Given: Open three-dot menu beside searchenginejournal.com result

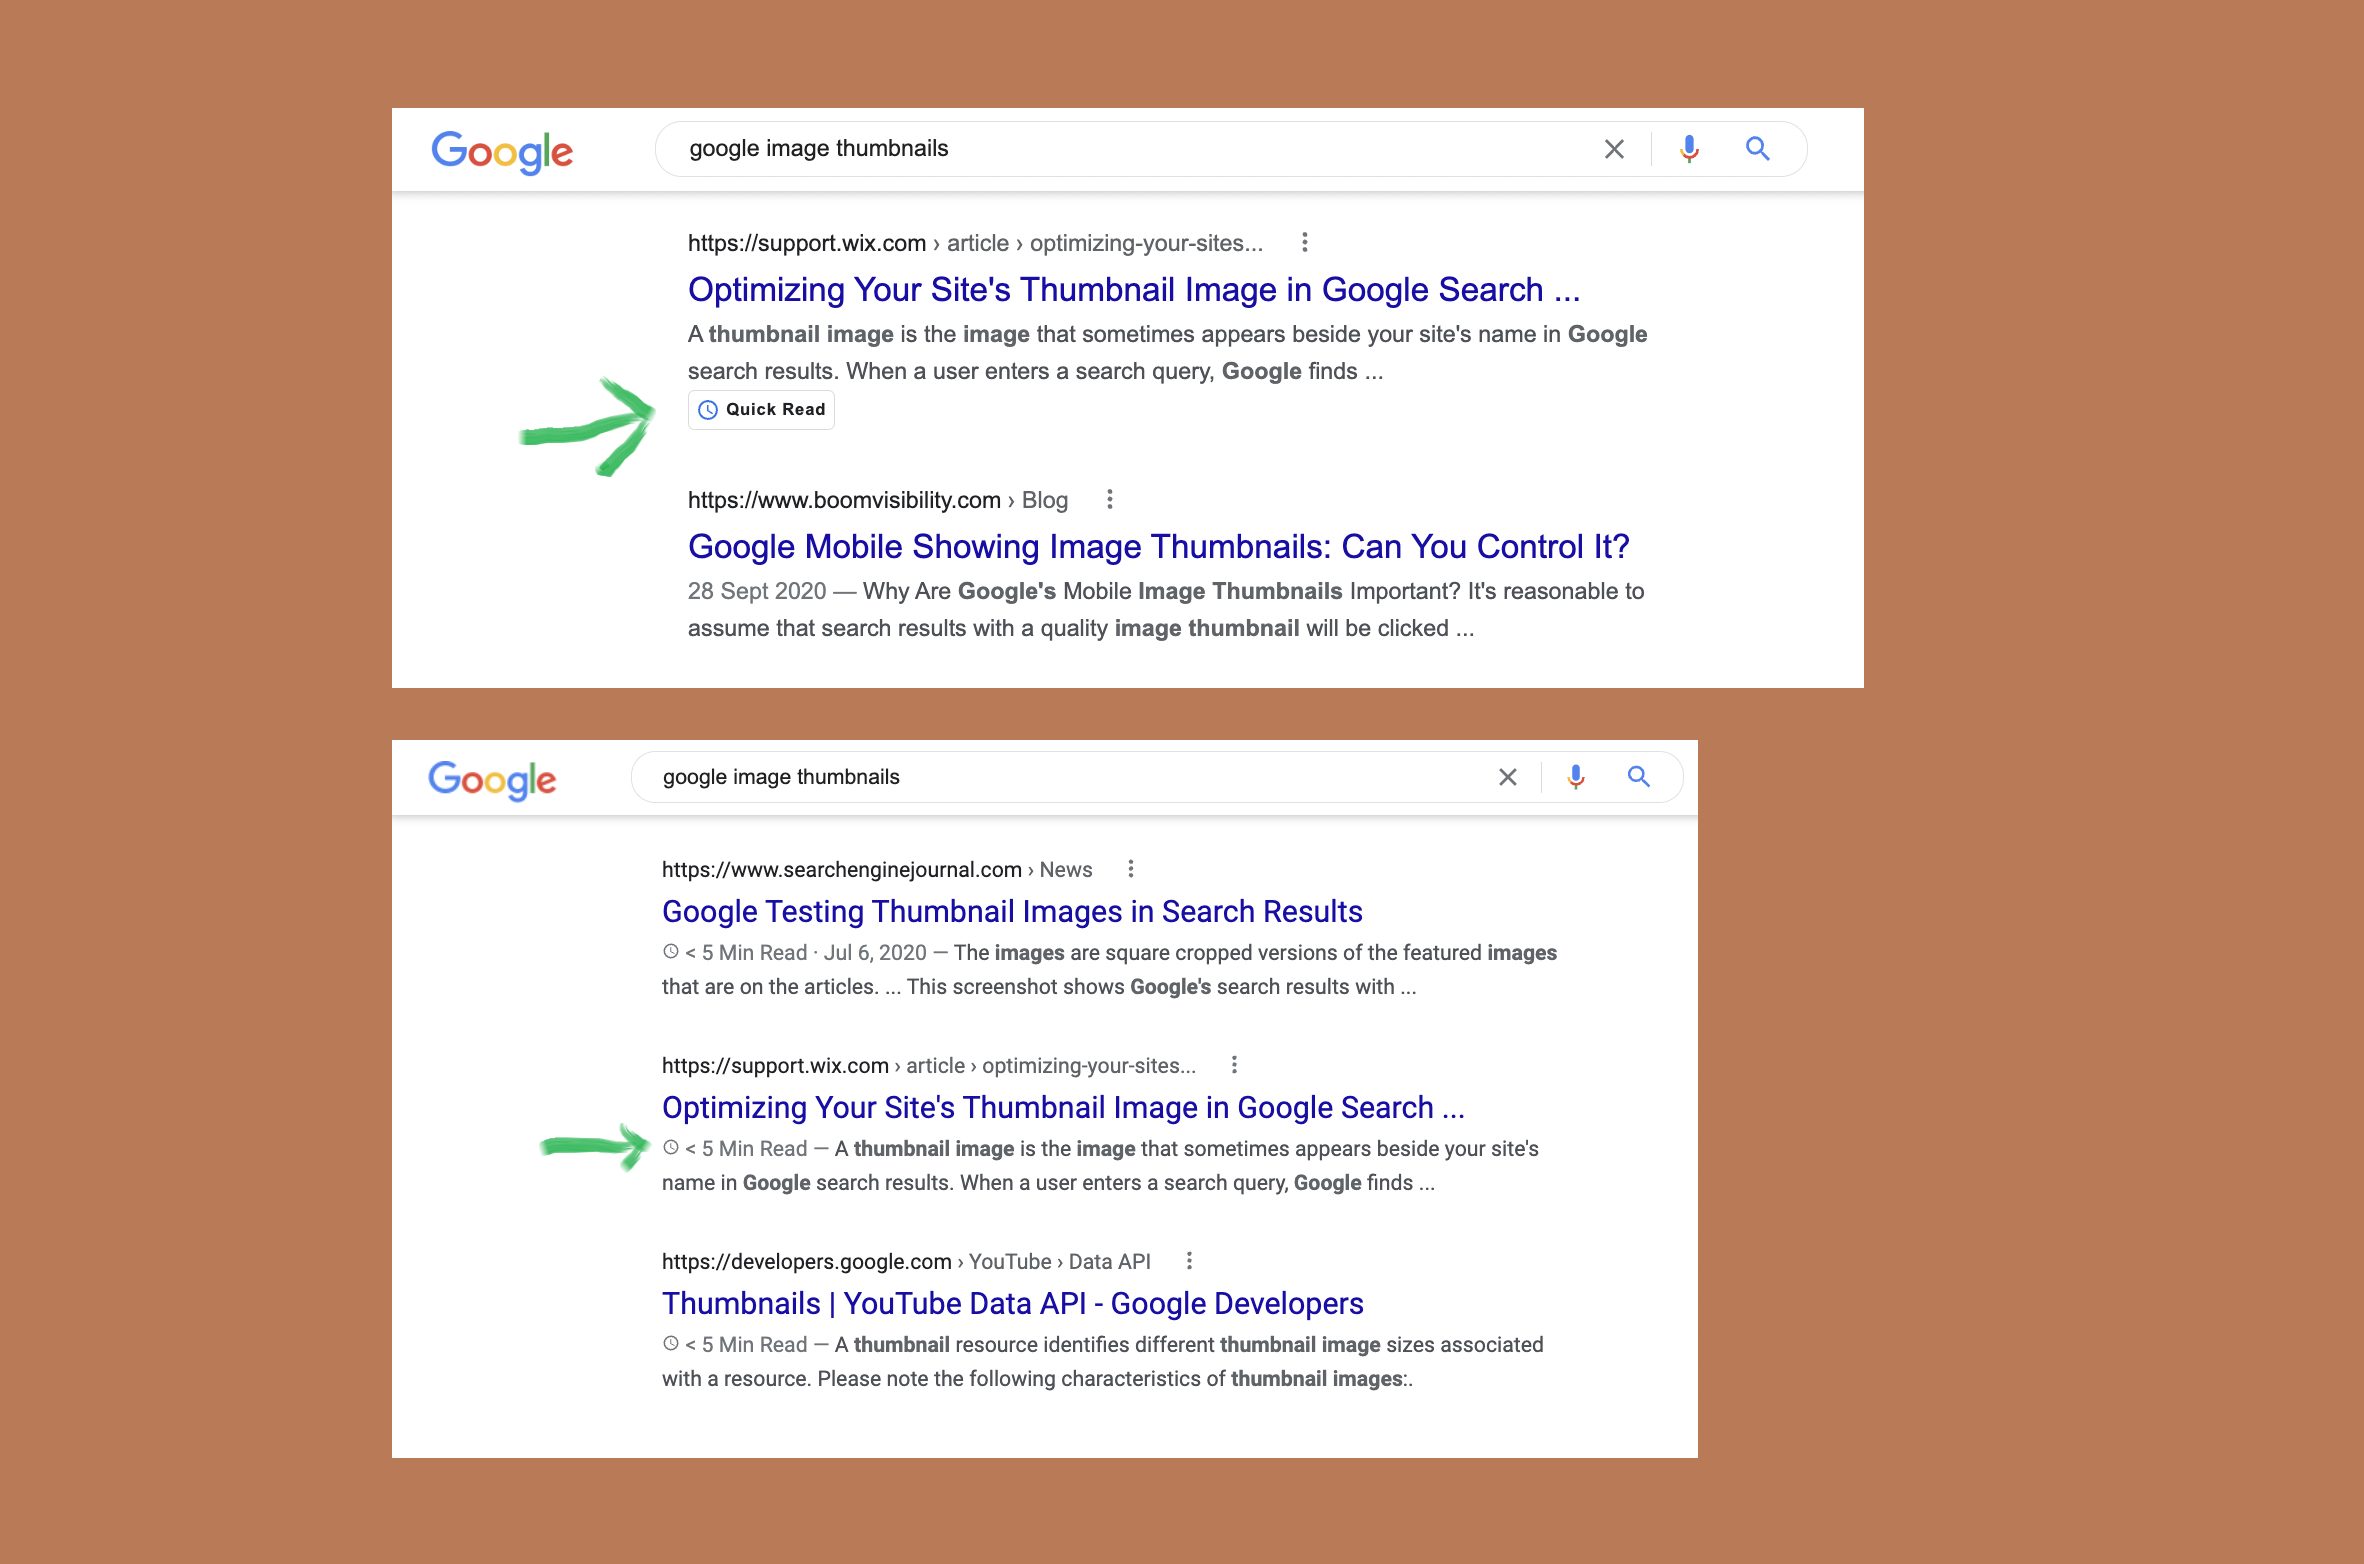Looking at the screenshot, I should click(x=1131, y=869).
